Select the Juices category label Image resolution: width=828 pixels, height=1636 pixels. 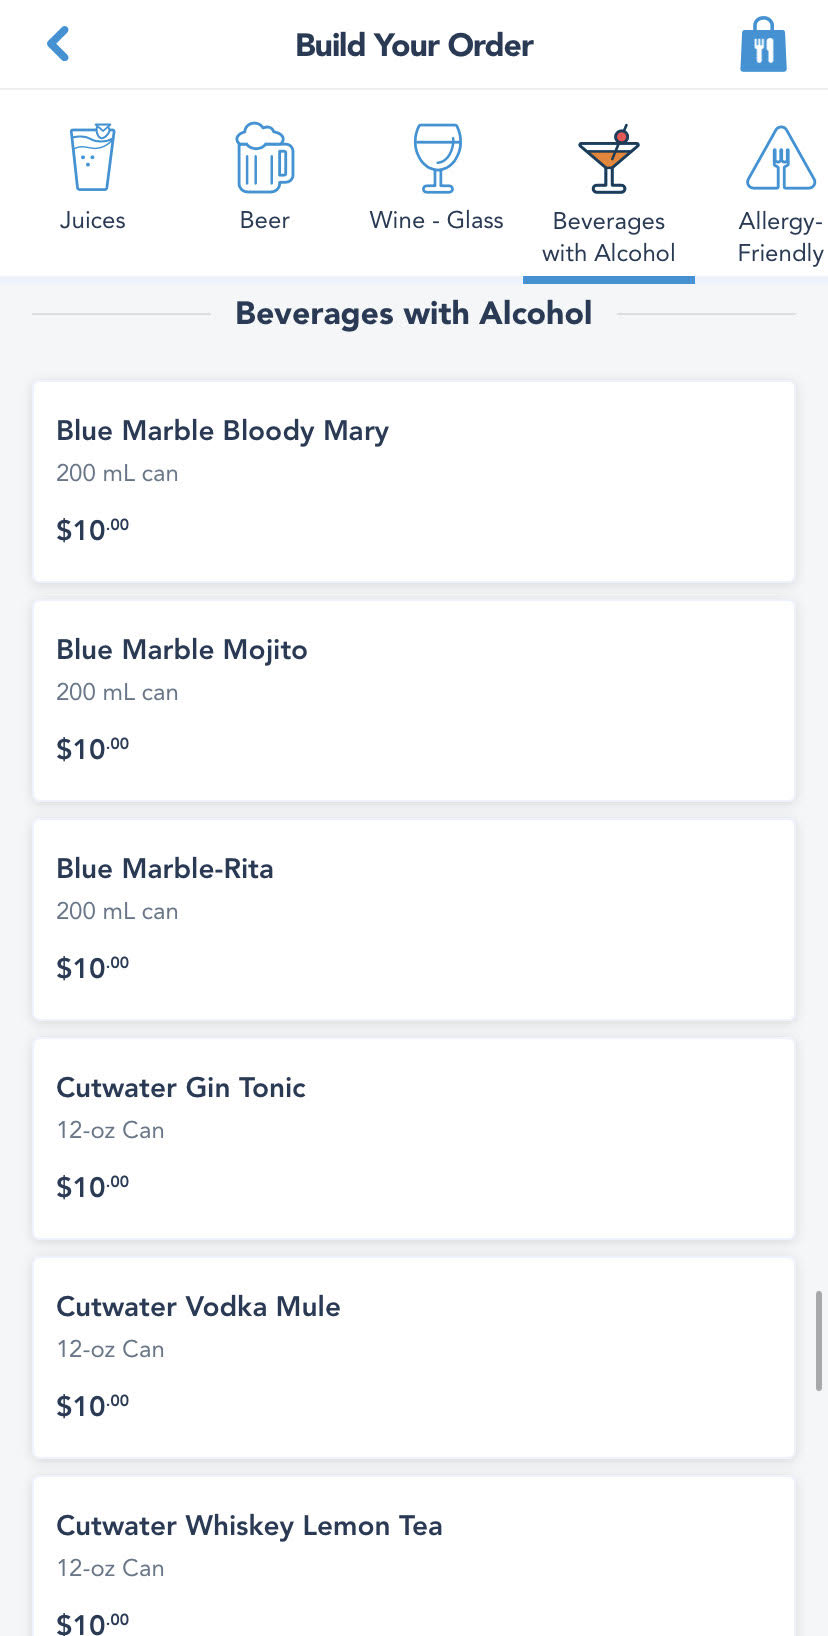(92, 220)
